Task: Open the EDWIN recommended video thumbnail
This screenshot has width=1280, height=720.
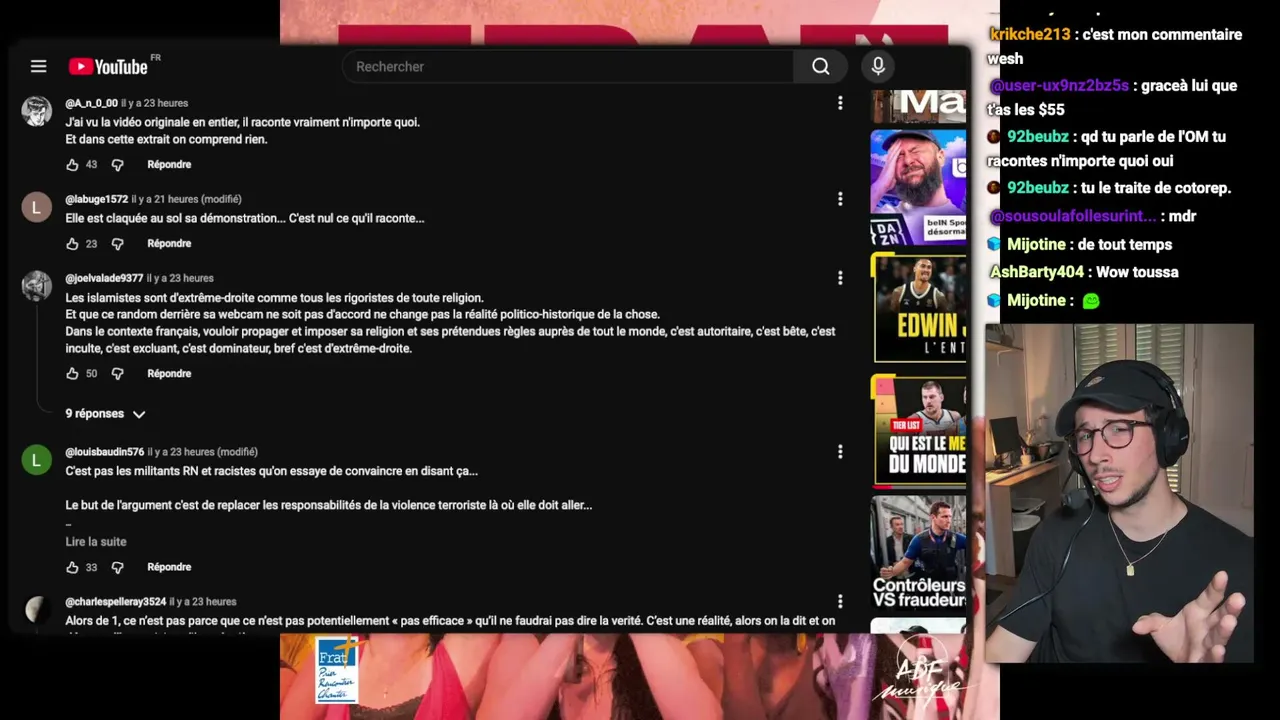Action: 918,308
